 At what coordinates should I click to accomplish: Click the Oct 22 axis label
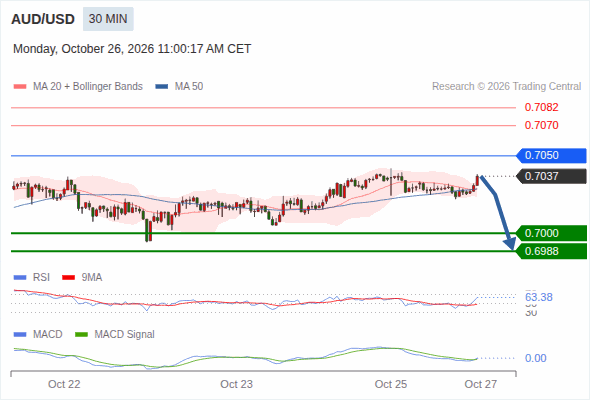point(64,384)
